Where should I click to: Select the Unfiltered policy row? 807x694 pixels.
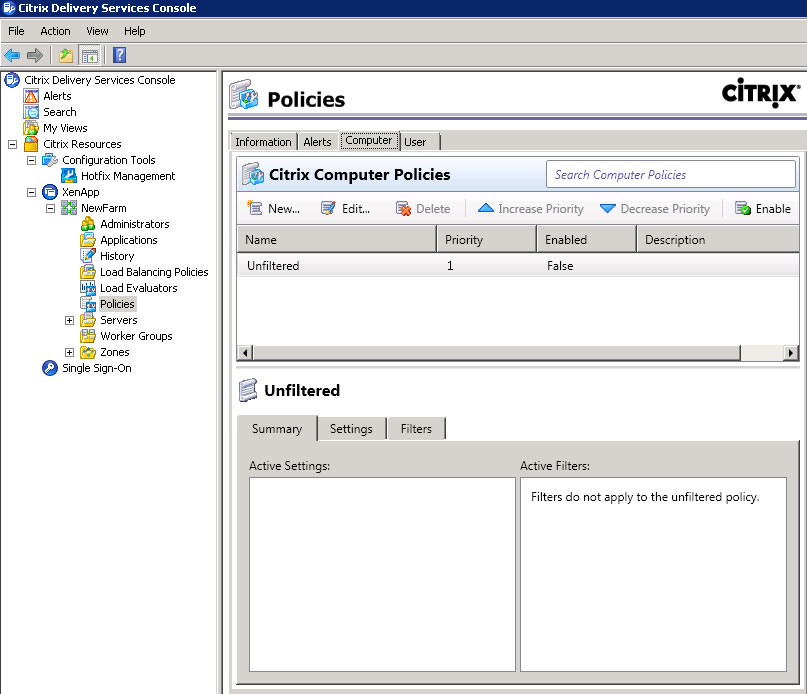coord(518,266)
